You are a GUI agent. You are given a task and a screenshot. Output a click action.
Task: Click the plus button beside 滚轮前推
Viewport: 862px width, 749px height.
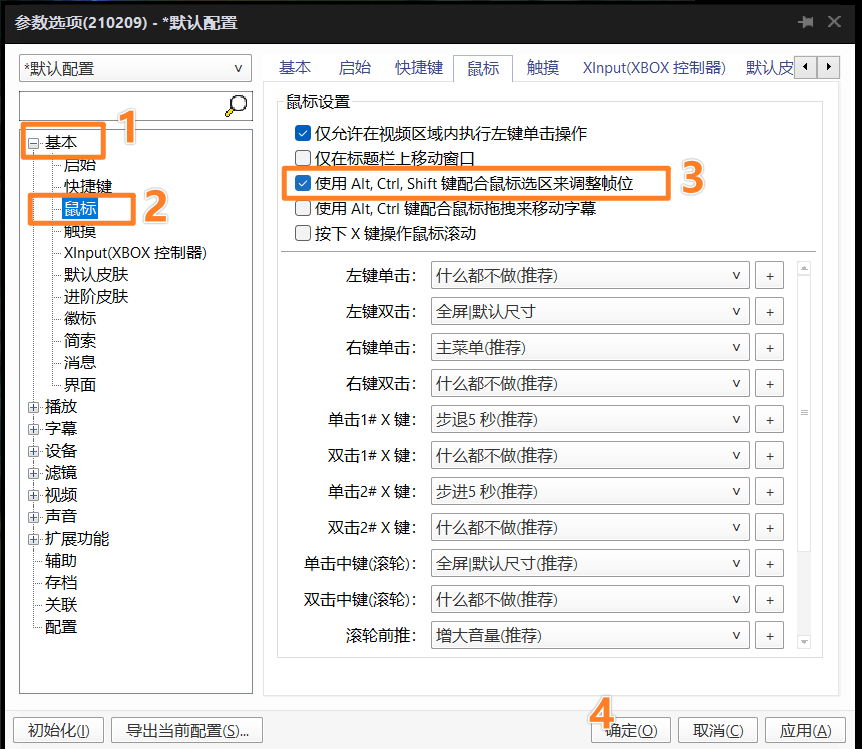tap(769, 636)
